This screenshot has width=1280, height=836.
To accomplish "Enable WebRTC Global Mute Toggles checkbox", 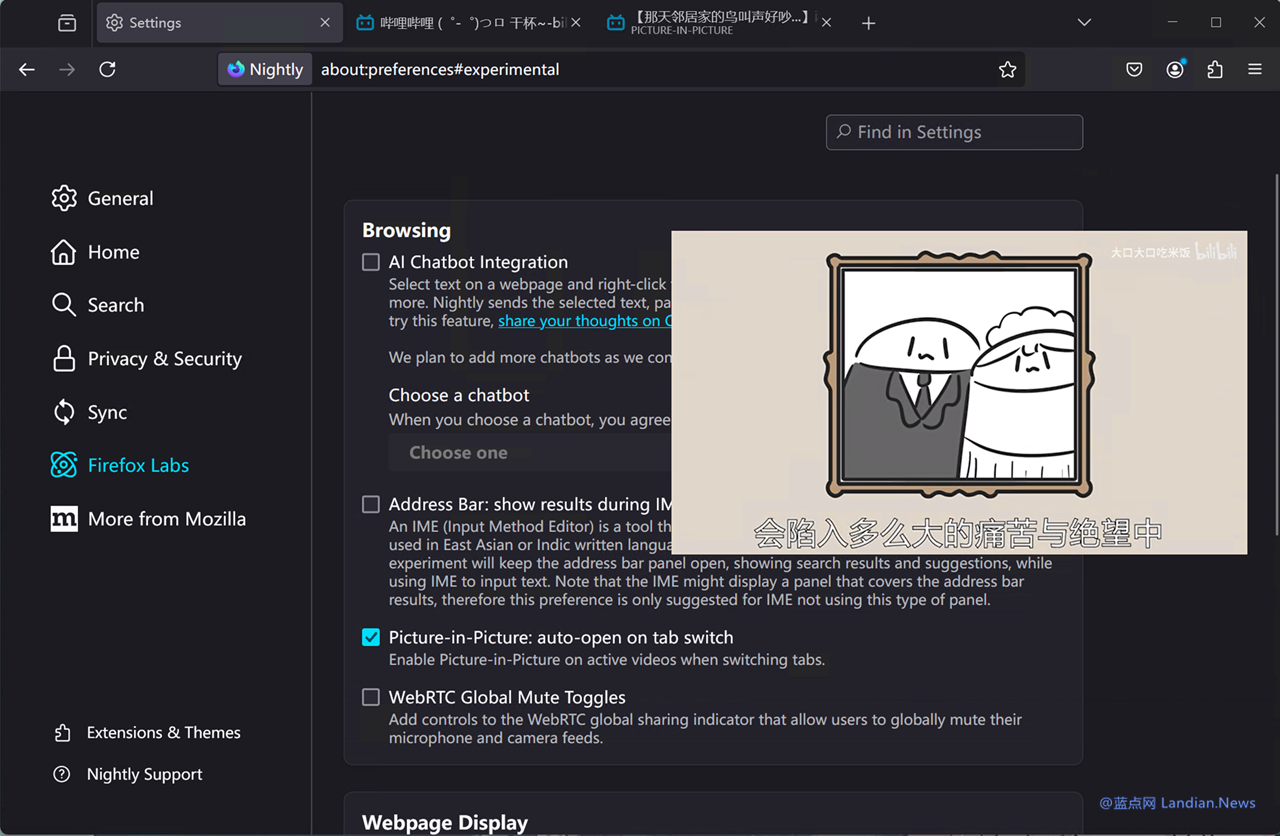I will 371,697.
